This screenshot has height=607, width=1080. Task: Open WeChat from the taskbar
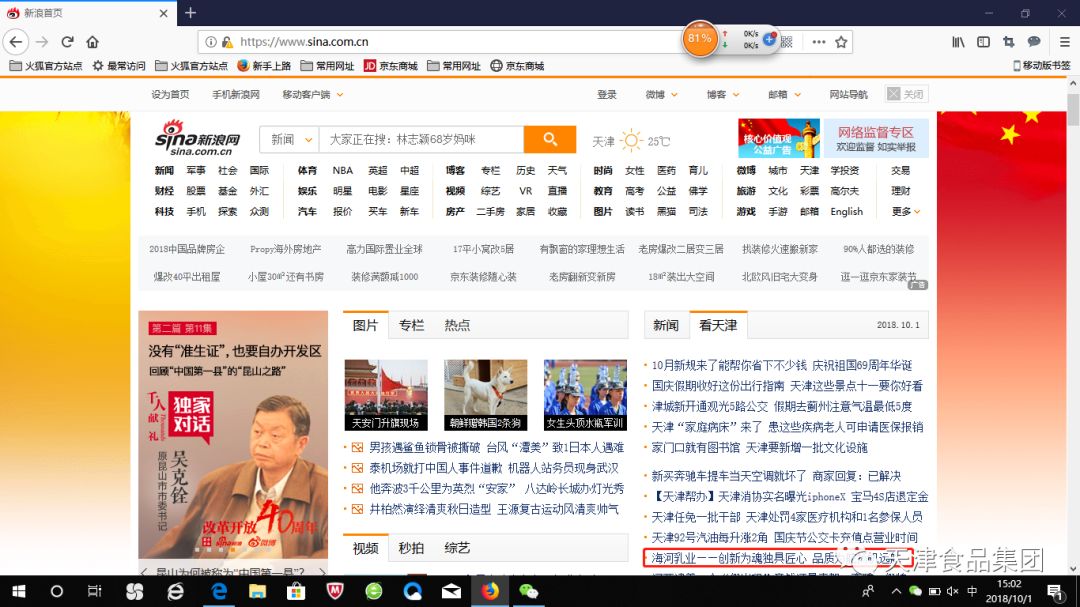coord(528,591)
